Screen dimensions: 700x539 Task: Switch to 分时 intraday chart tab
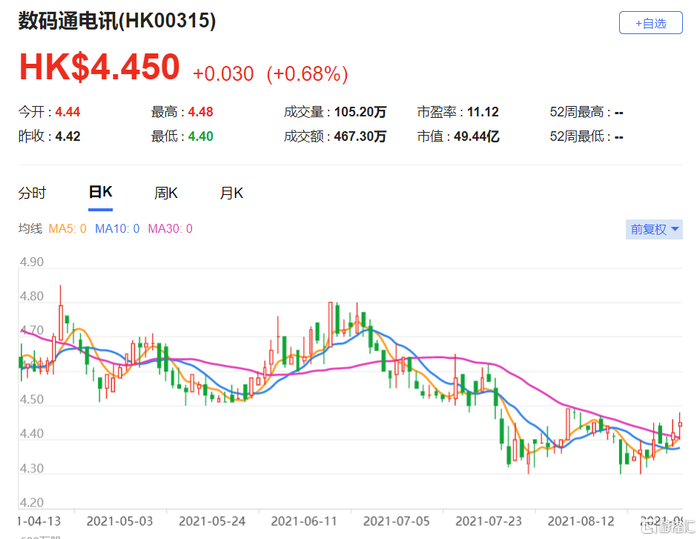click(32, 193)
